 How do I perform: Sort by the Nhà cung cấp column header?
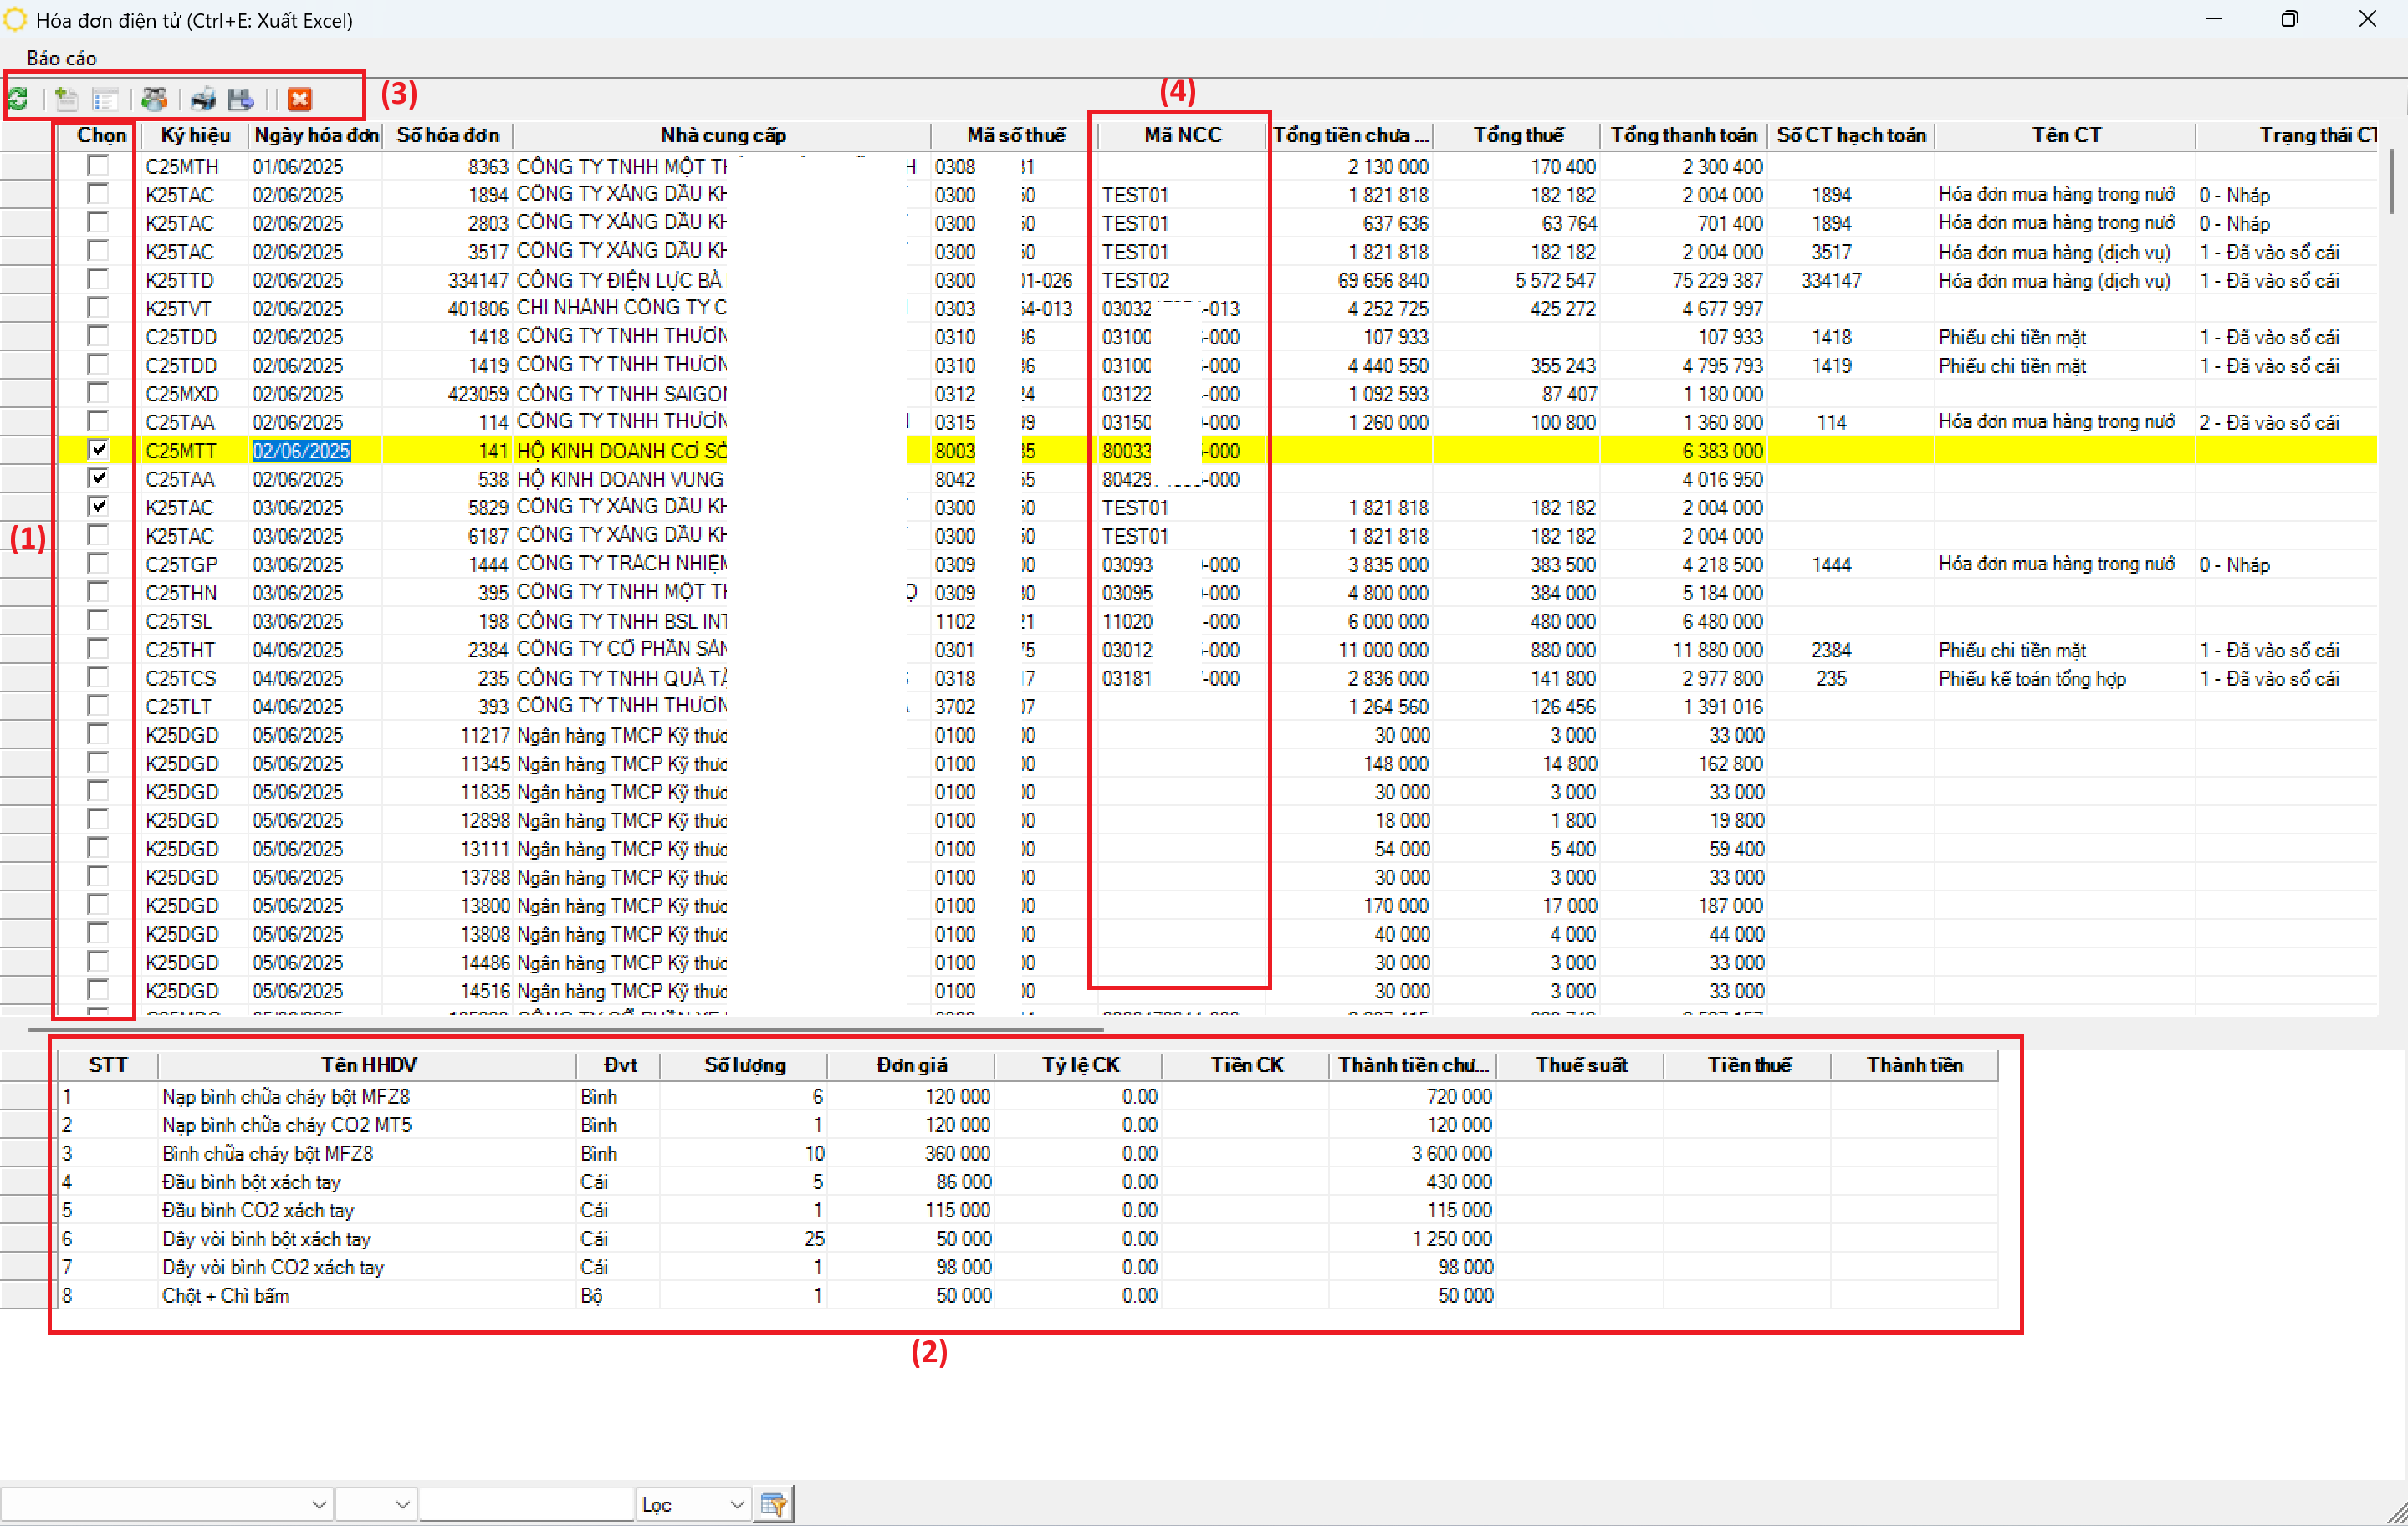click(722, 135)
